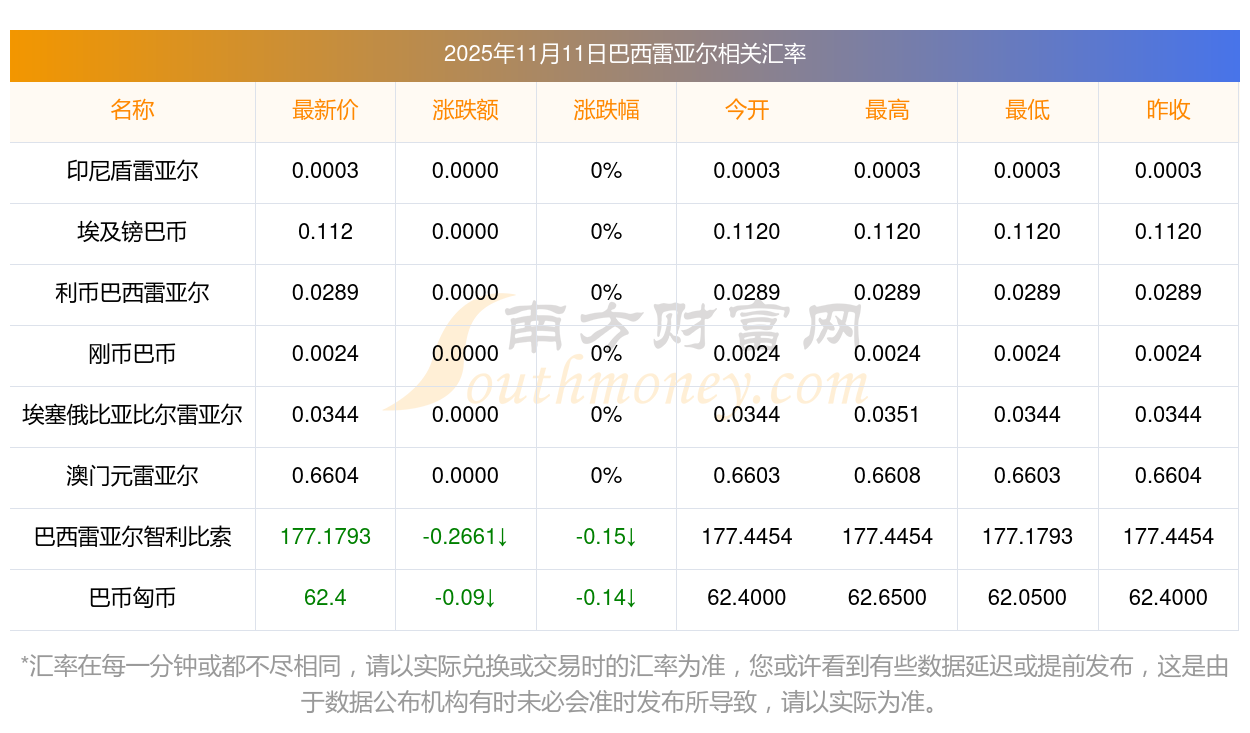Screen dimensions: 1250x733
Task: Click 埃及镑巴币 今开 value 0.1120
Action: [747, 232]
